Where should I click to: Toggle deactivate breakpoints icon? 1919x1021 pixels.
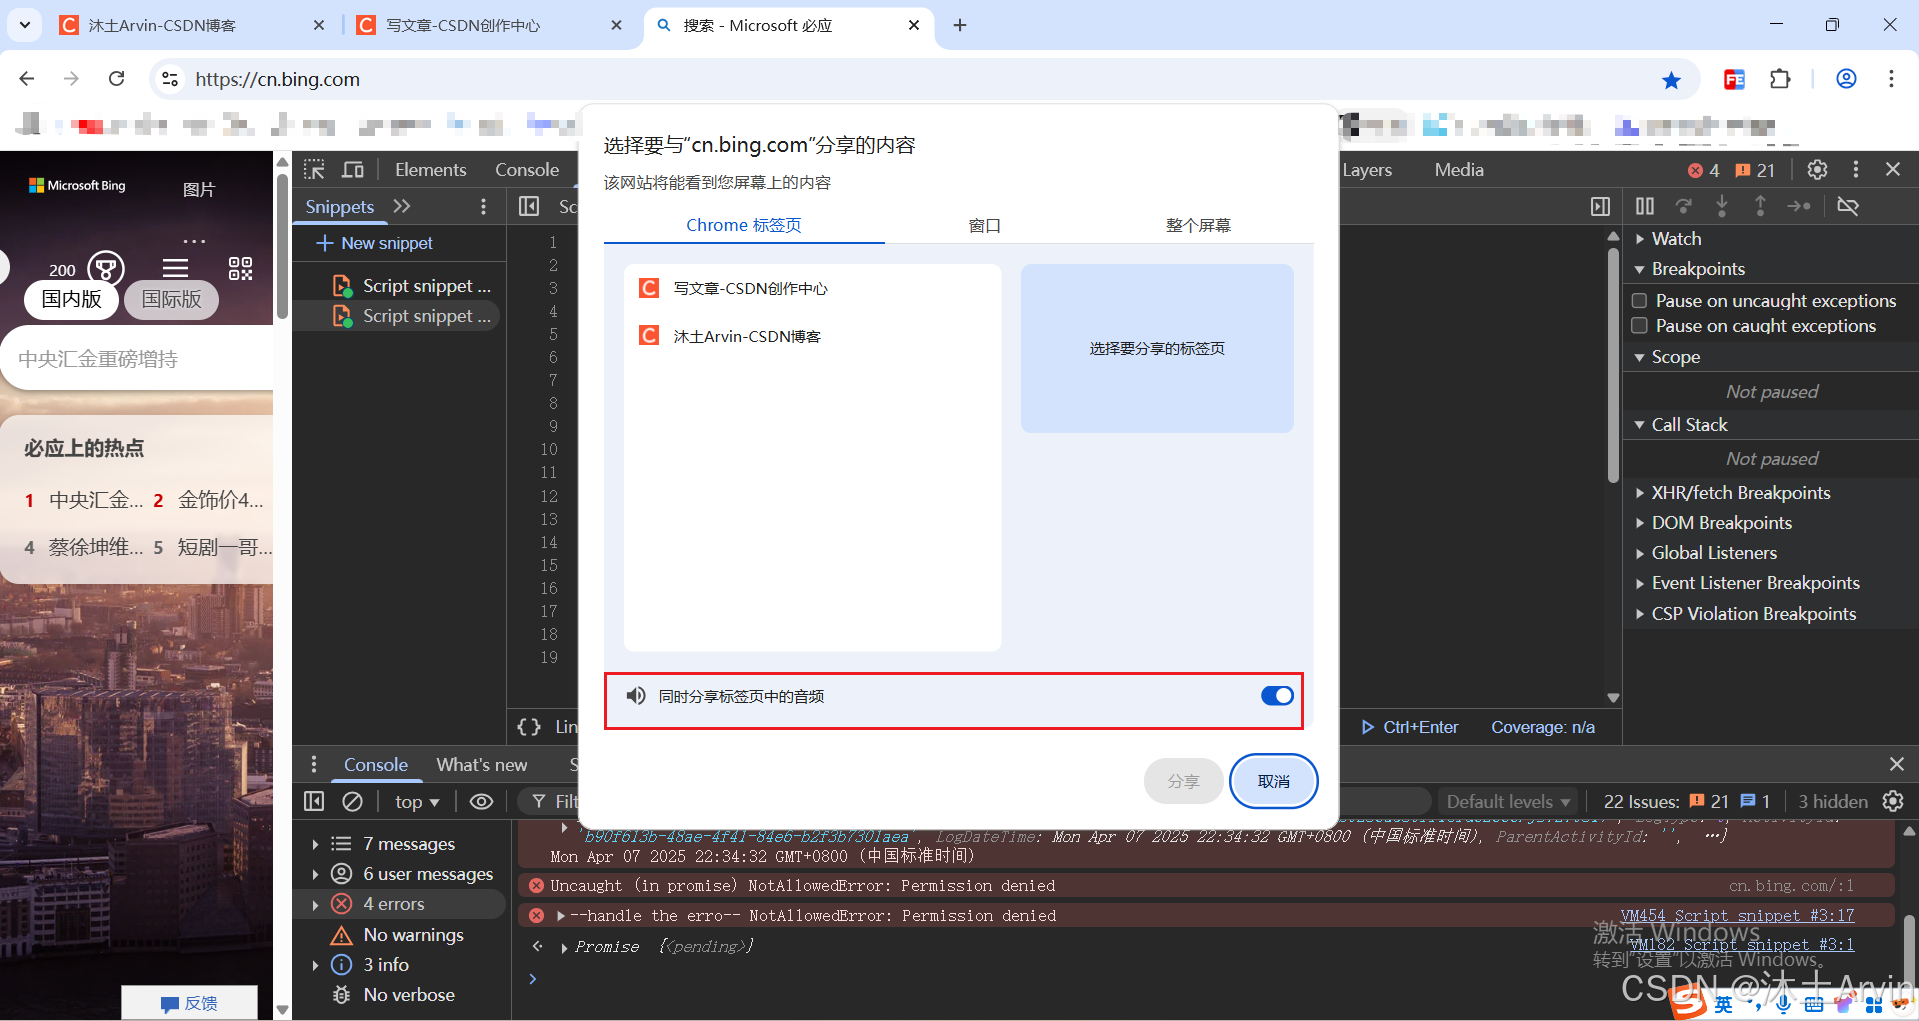[1847, 206]
